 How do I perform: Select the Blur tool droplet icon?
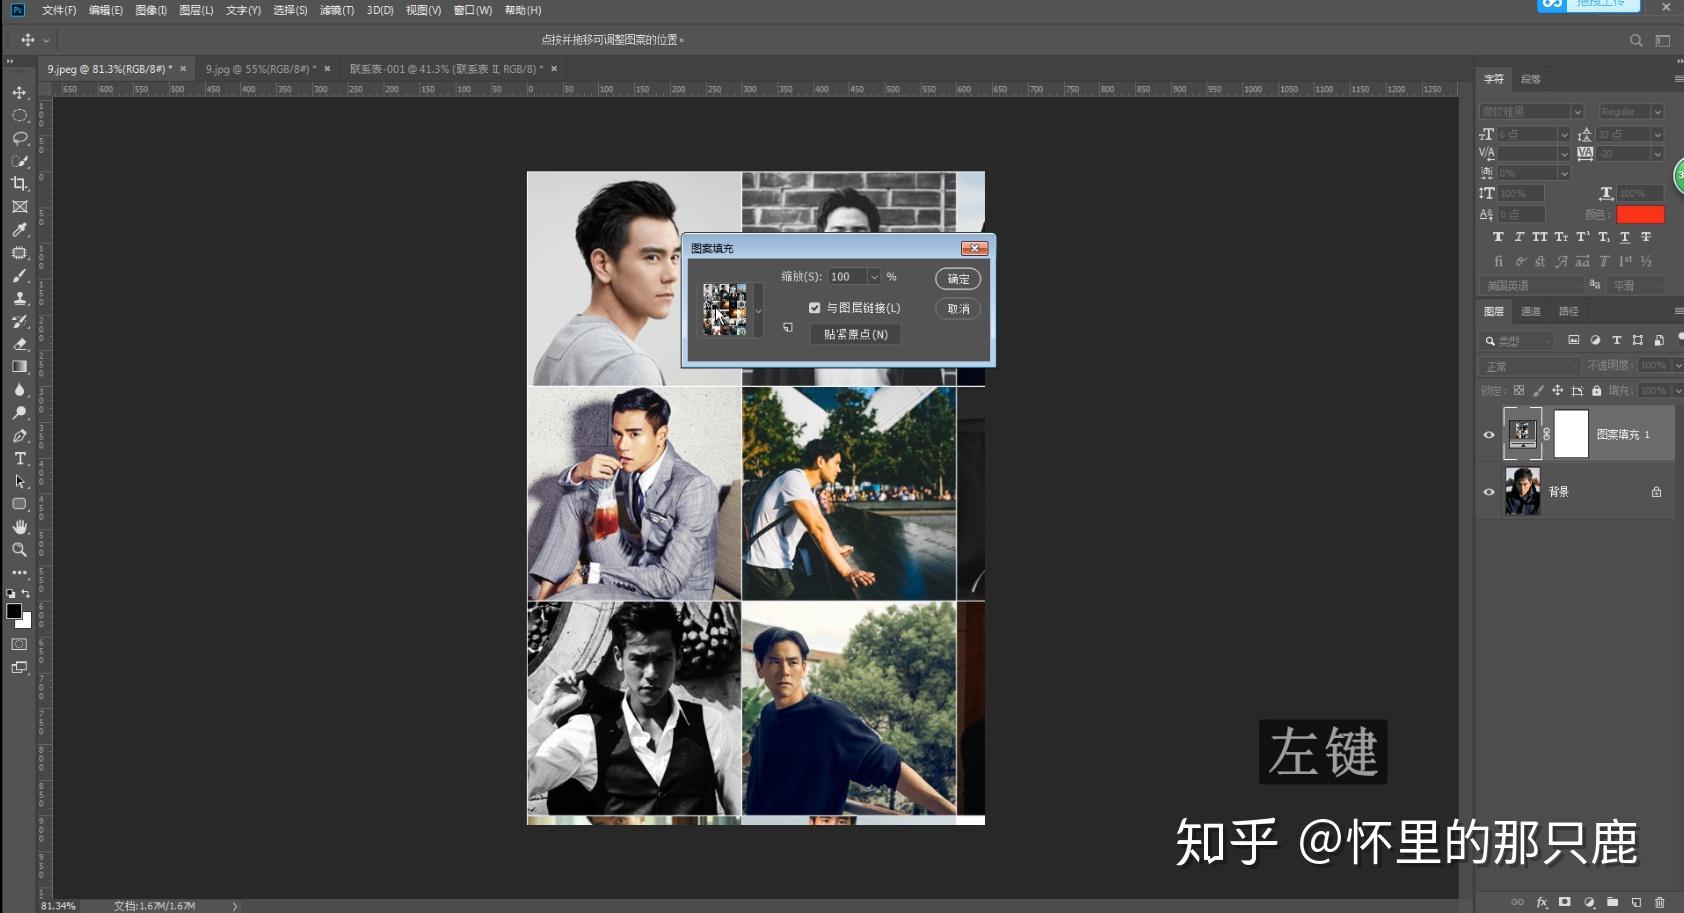[x=19, y=390]
